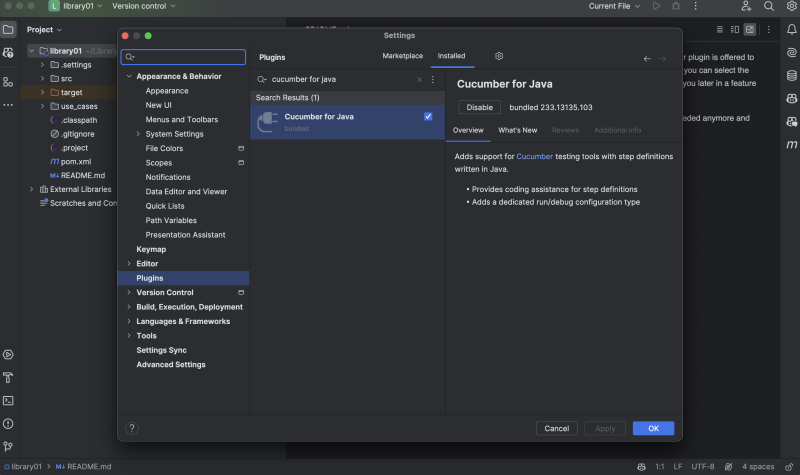Switch editor to editor-and-preview mode
800x475 pixels.
point(735,30)
